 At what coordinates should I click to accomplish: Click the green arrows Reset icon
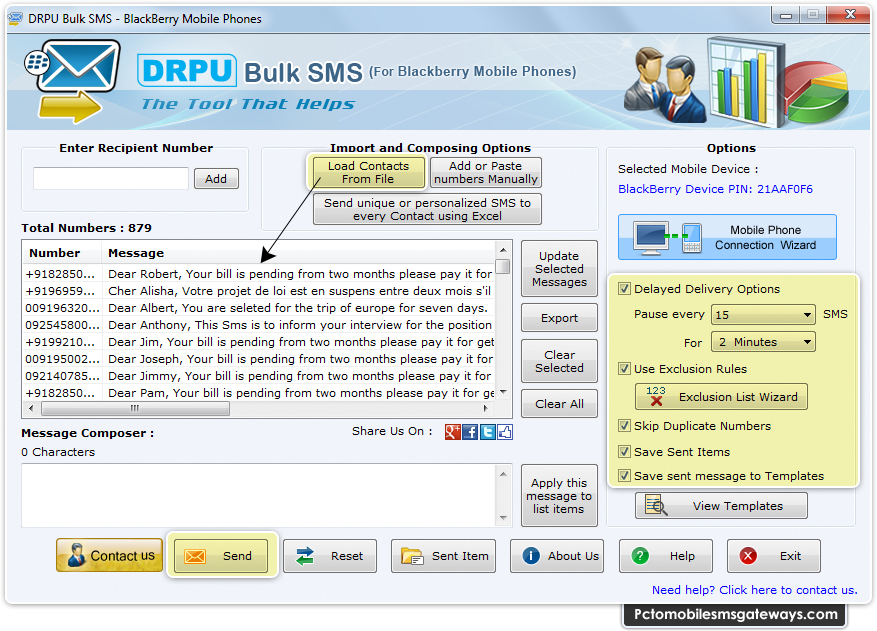pos(305,556)
